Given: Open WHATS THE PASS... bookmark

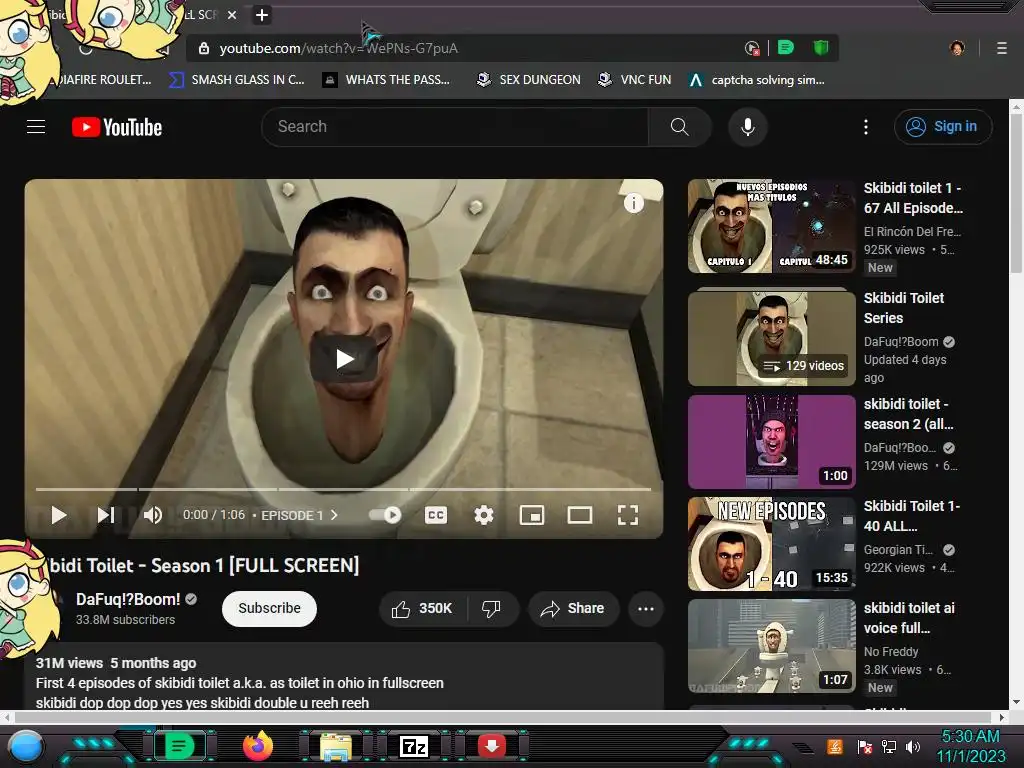Looking at the screenshot, I should click(x=387, y=80).
